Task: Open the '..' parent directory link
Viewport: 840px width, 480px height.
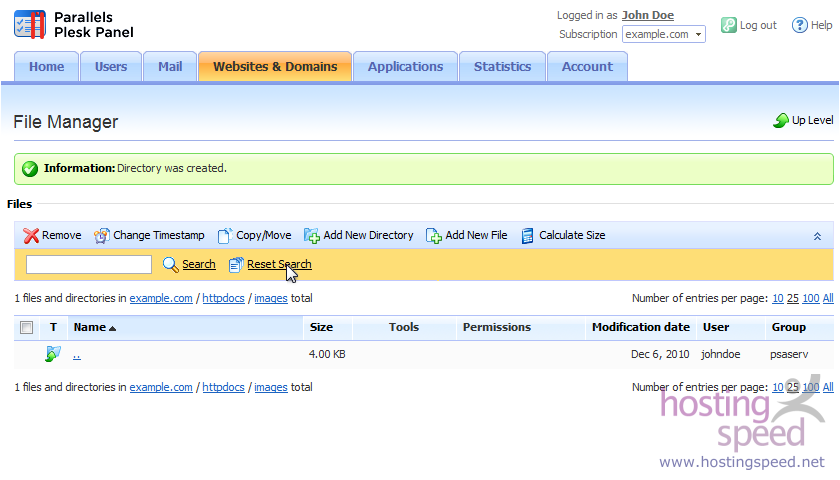Action: 77,355
